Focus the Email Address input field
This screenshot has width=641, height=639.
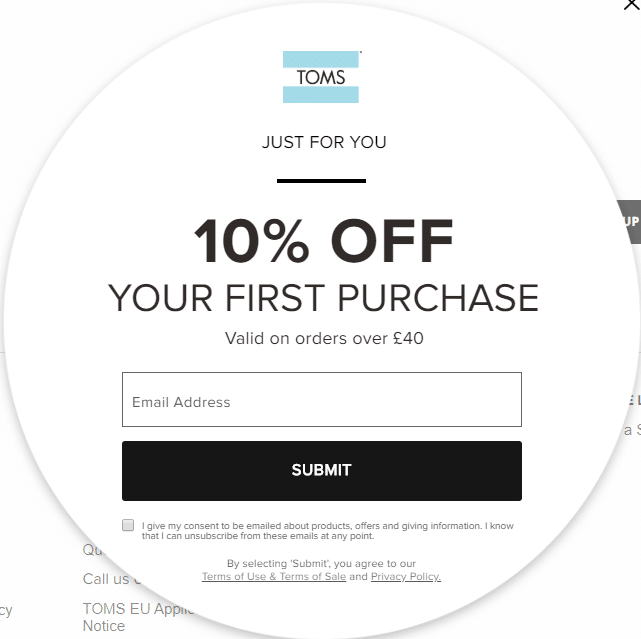322,399
